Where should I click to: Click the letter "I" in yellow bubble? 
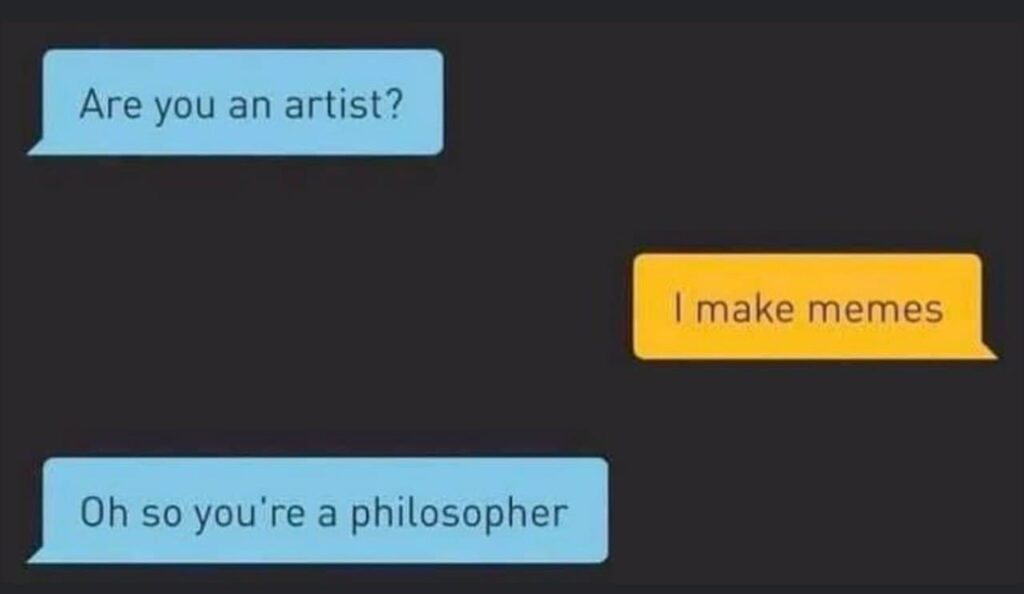tap(679, 308)
